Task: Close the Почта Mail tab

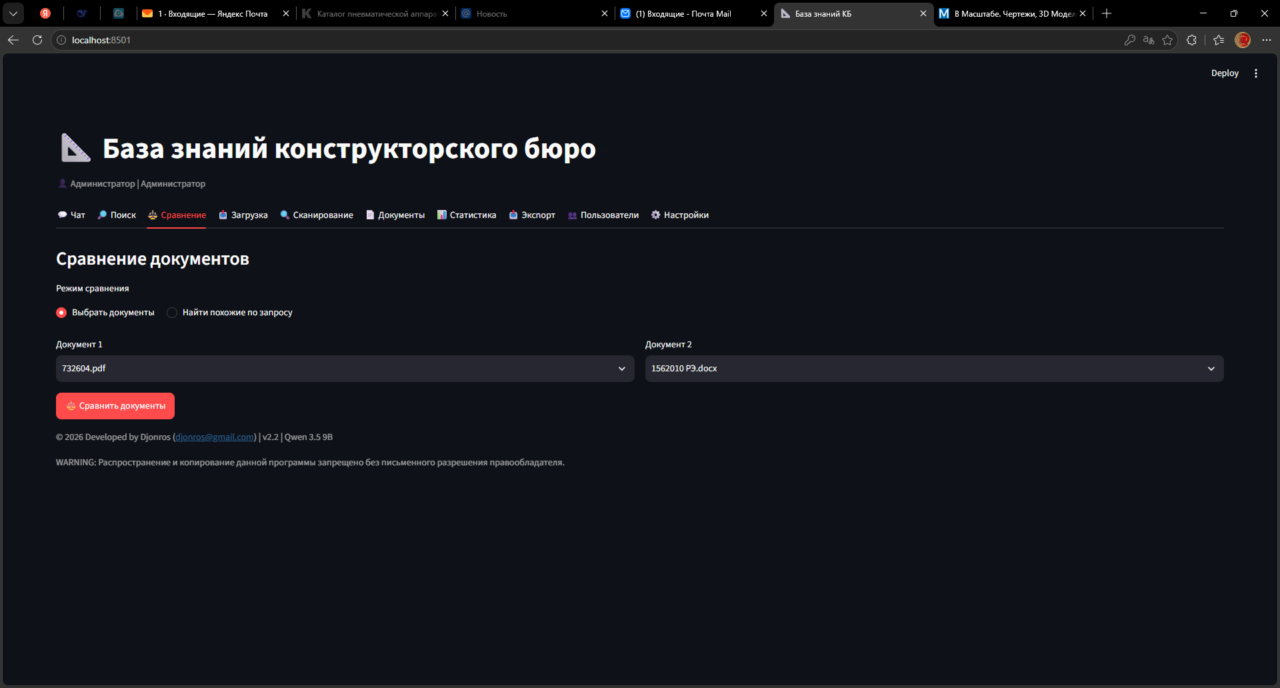Action: (763, 14)
